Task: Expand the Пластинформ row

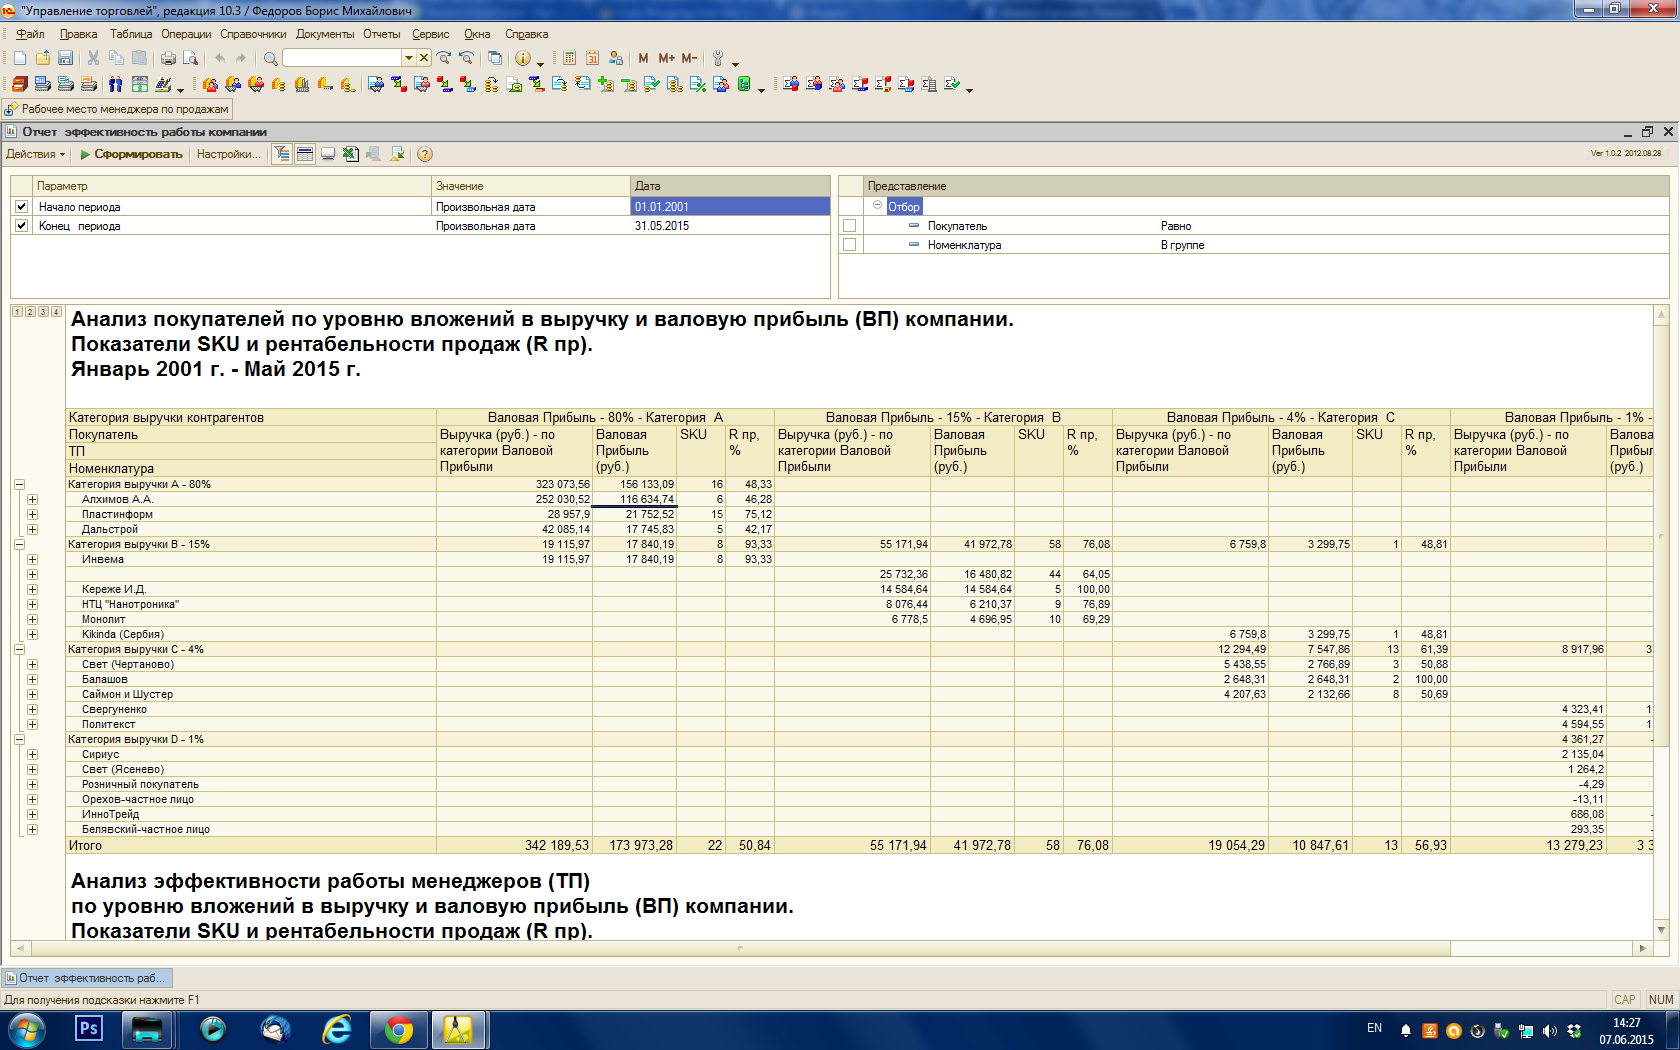Action: 32,514
